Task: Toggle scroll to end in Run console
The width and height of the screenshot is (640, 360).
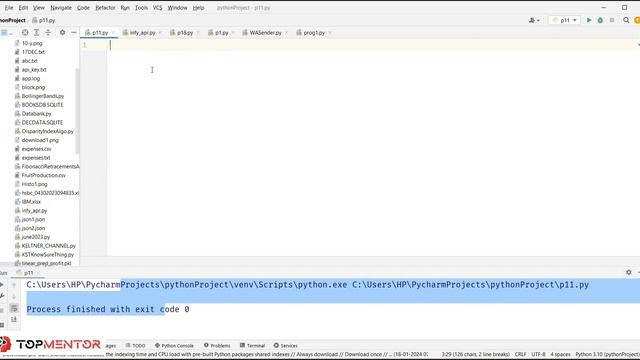Action: (x=14, y=319)
